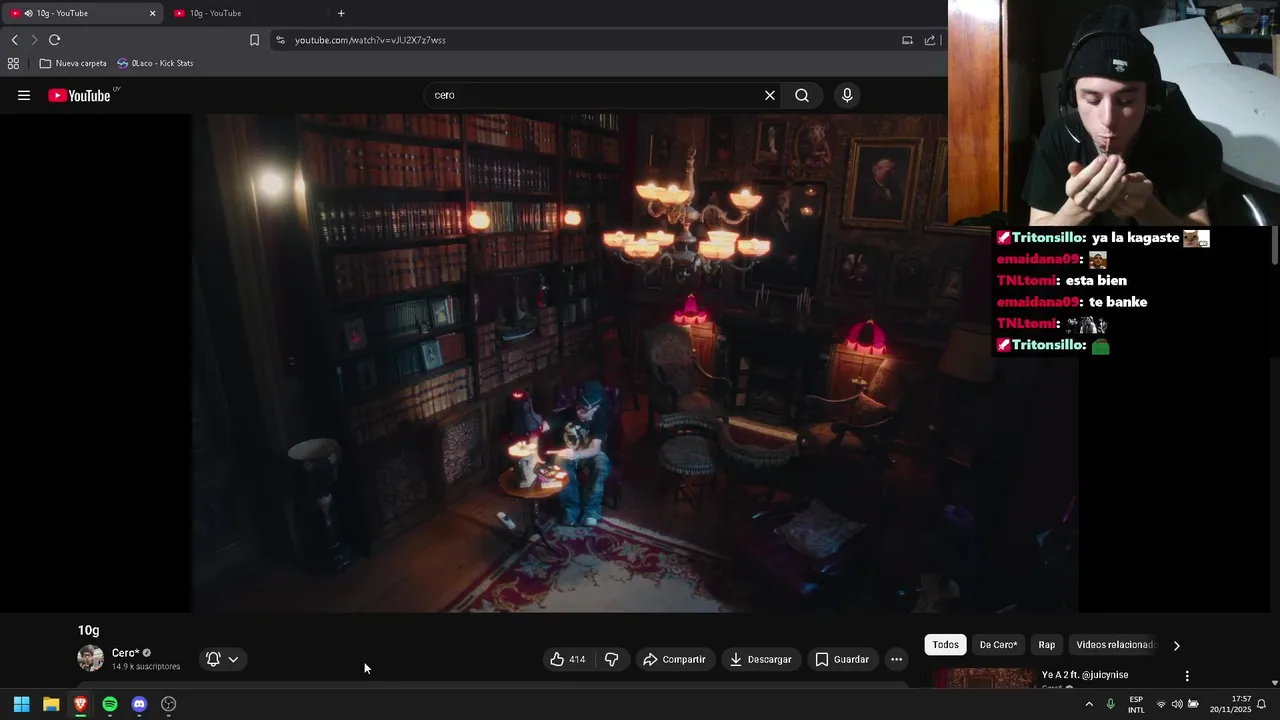Select the 'Todos' filter chip

946,645
